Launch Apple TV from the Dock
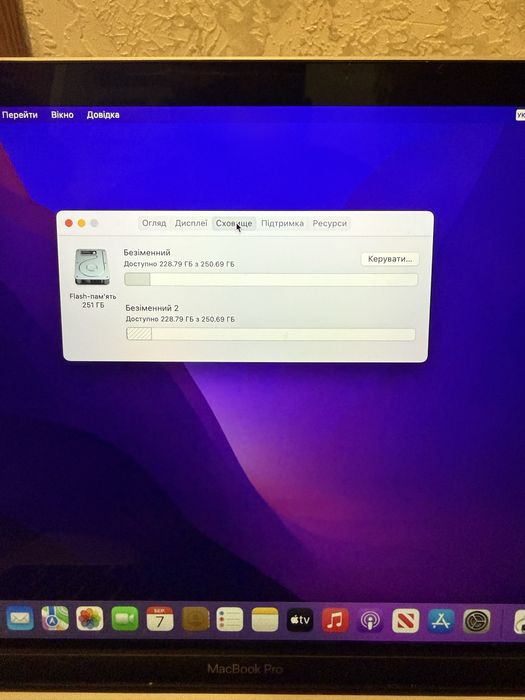This screenshot has width=525, height=700. [300, 620]
